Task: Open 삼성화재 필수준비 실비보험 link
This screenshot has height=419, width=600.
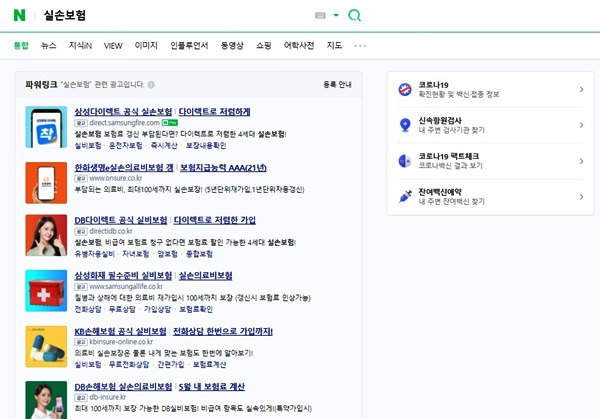Action: click(x=123, y=276)
